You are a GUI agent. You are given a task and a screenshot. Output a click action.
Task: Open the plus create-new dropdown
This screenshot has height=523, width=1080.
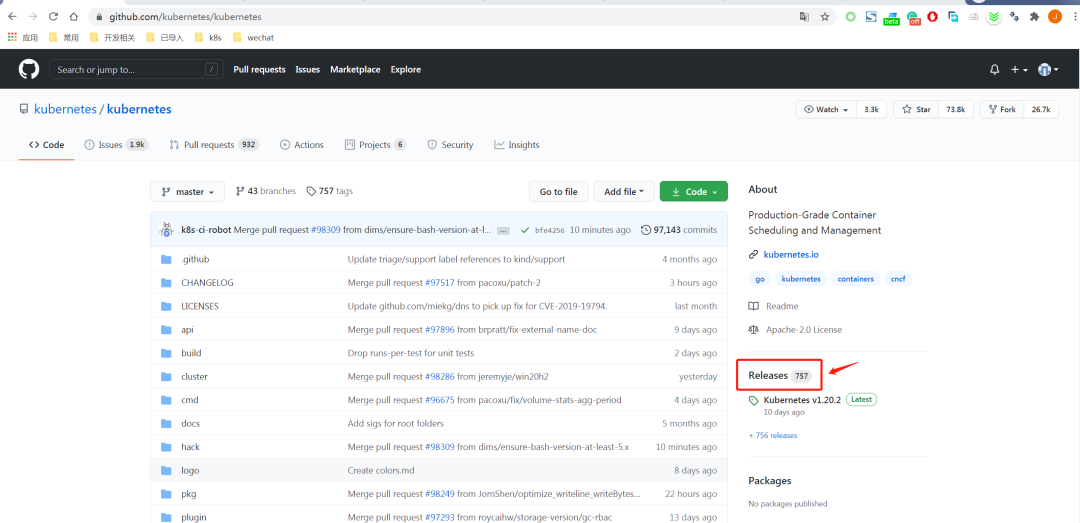1019,70
